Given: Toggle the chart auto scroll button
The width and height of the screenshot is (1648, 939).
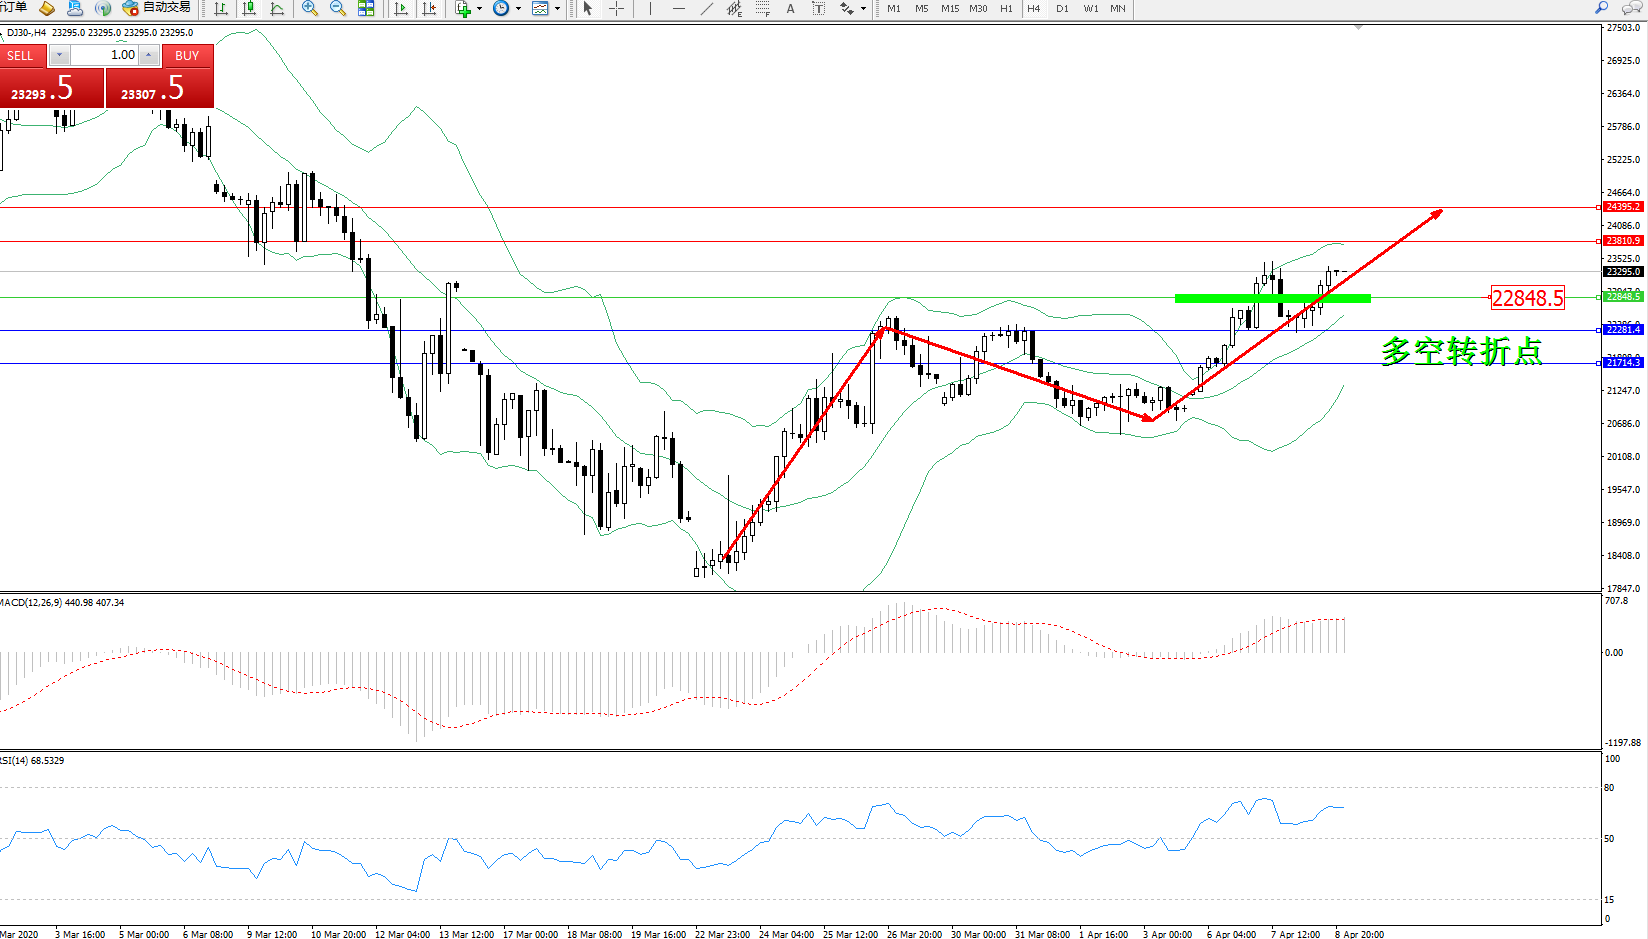Looking at the screenshot, I should point(401,8).
